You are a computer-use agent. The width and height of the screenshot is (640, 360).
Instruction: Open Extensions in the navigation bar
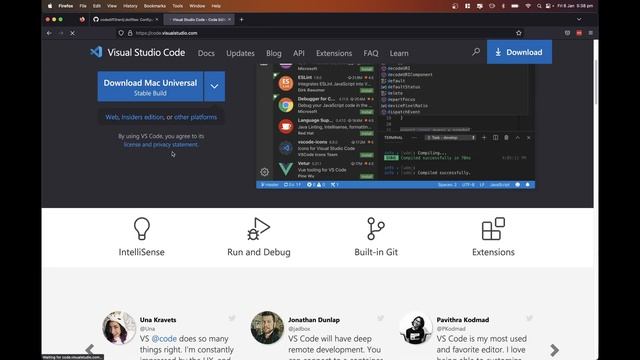click(x=334, y=53)
